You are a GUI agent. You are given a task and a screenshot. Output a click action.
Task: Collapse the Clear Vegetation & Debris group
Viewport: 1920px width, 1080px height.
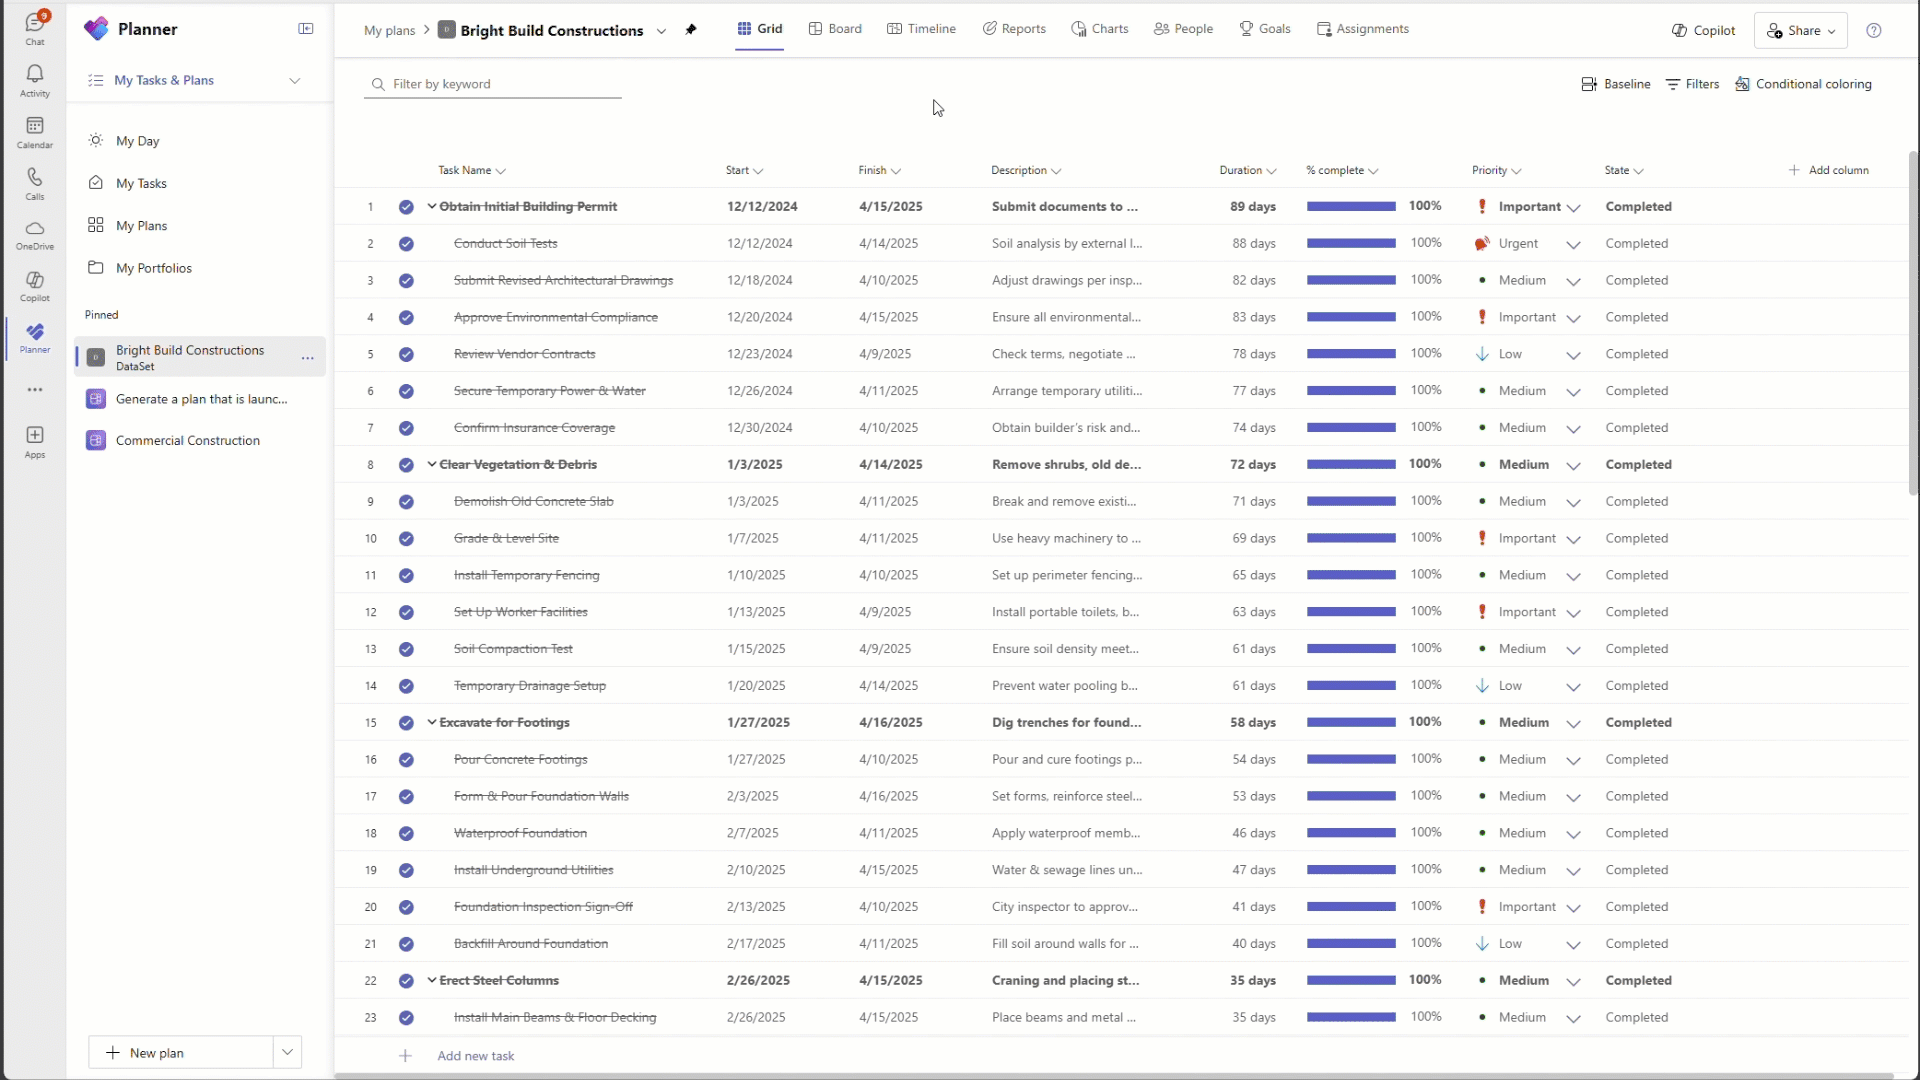pos(432,465)
